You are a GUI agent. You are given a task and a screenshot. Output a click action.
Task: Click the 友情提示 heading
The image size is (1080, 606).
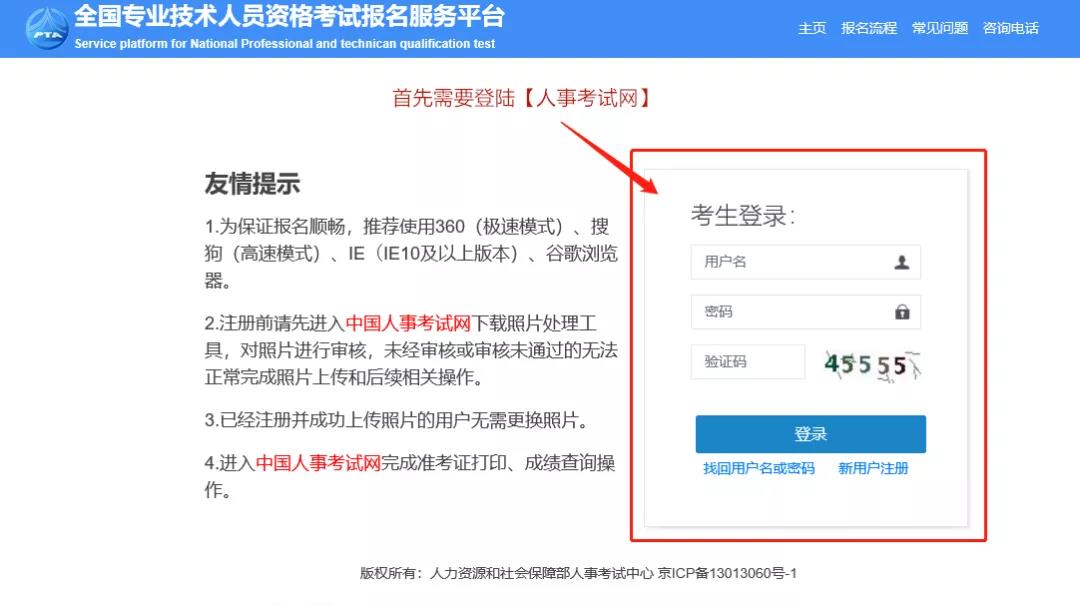pyautogui.click(x=252, y=184)
